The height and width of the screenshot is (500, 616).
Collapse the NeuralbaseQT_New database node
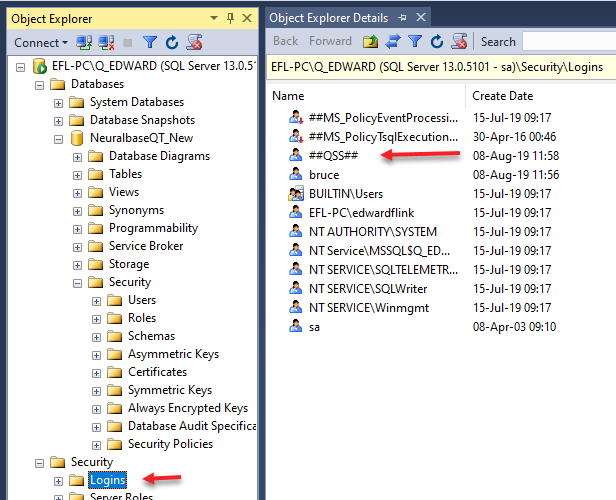pos(58,139)
